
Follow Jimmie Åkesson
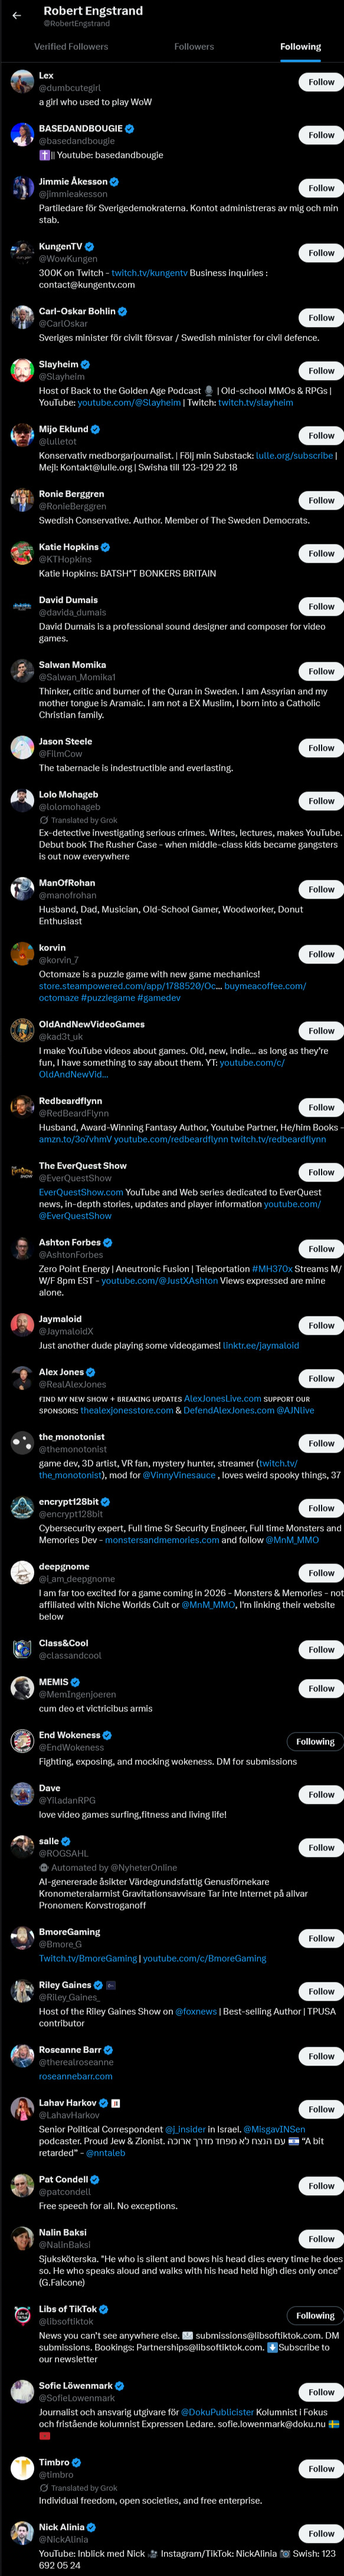click(321, 188)
